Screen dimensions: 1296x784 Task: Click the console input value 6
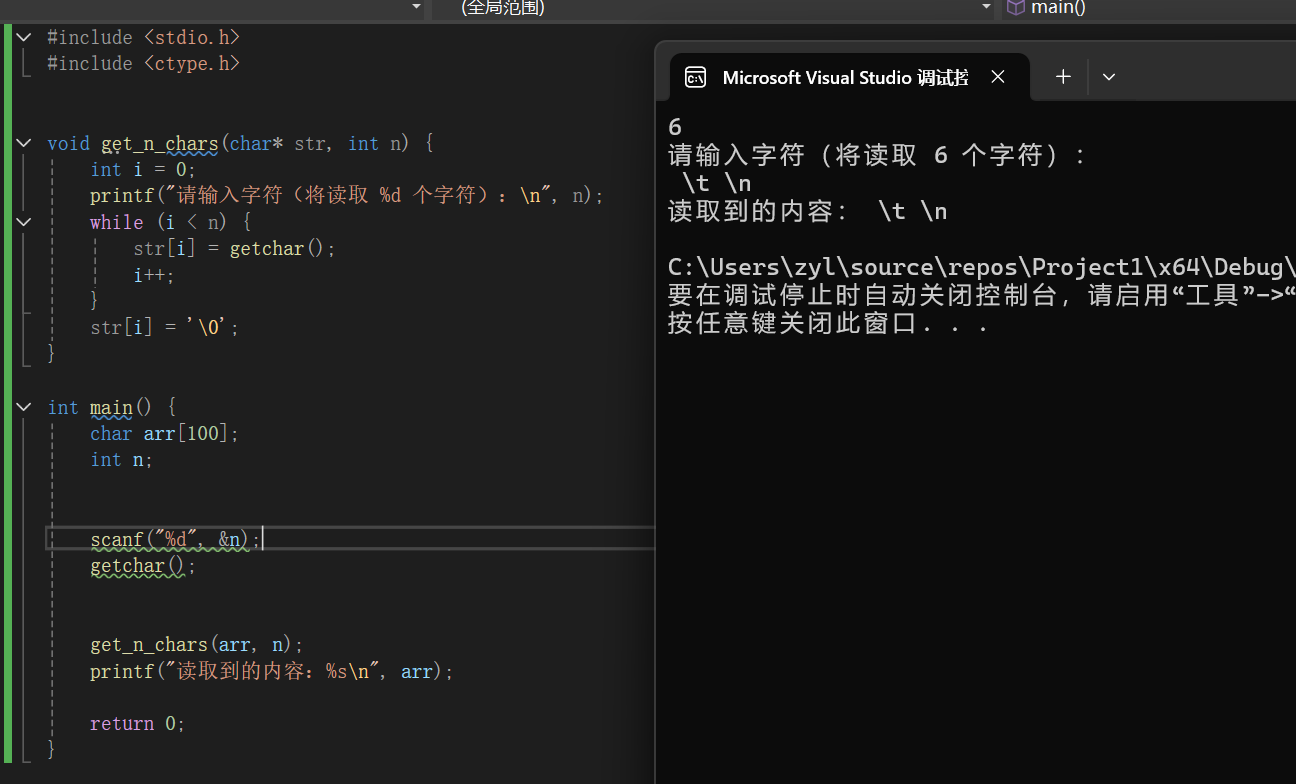[675, 127]
